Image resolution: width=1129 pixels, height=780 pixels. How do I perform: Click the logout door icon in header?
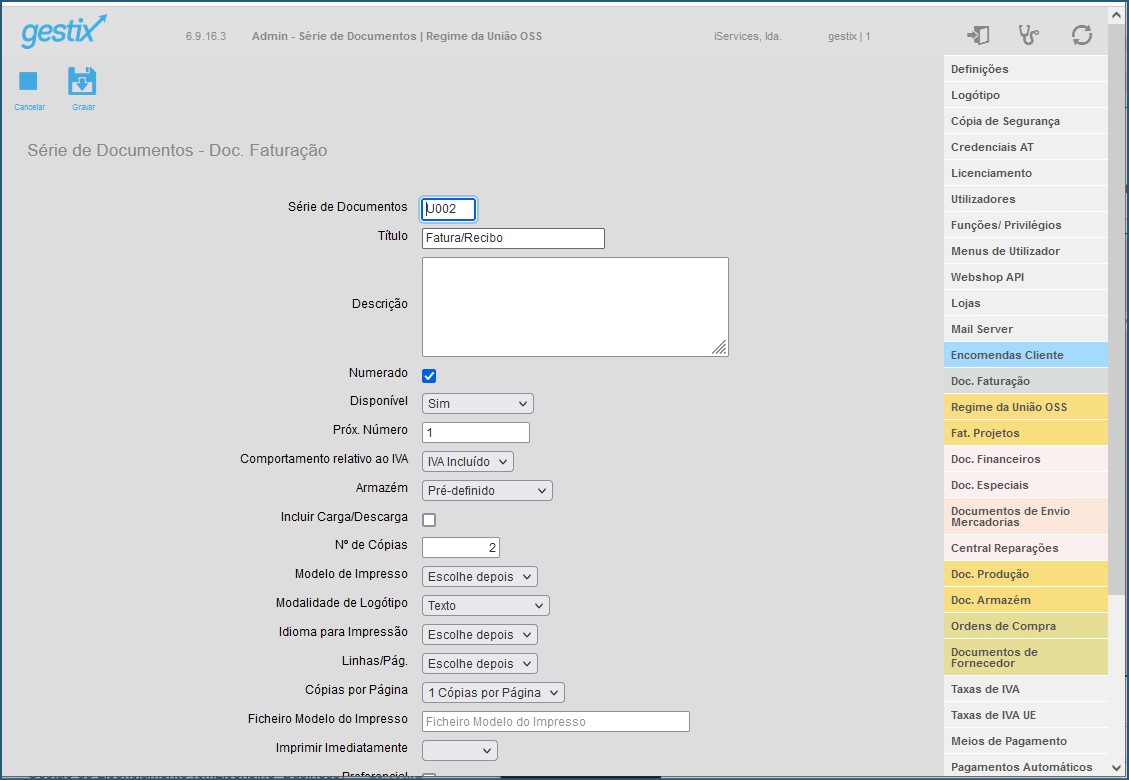978,35
